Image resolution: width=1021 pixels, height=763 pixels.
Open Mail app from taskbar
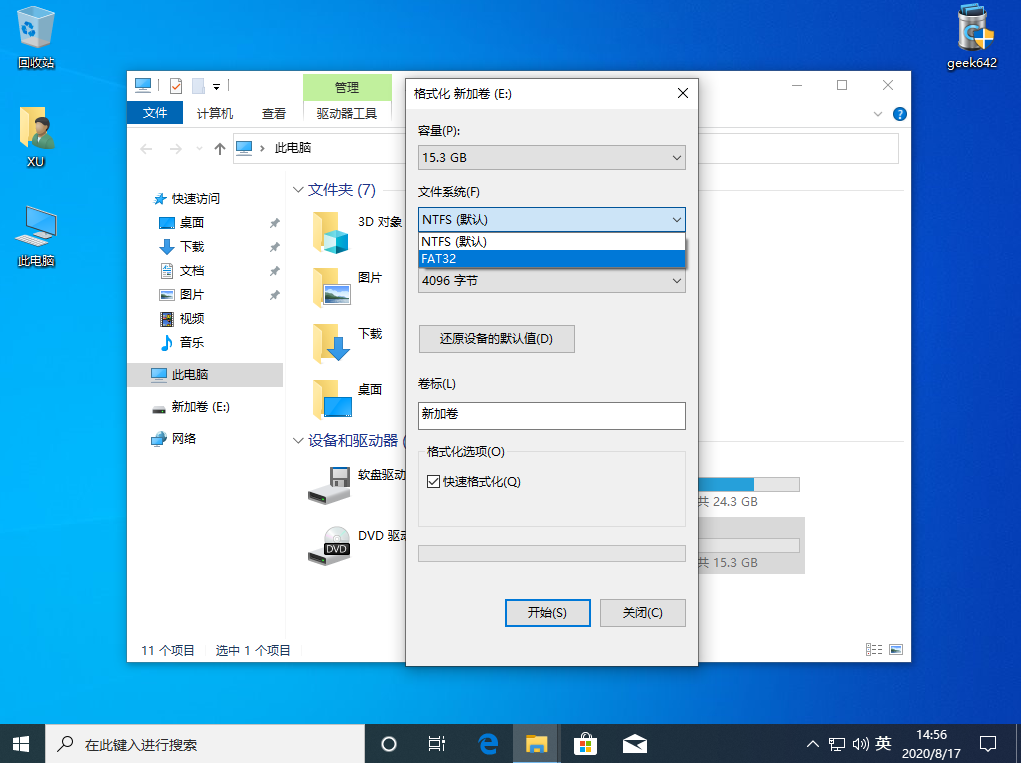click(x=634, y=743)
